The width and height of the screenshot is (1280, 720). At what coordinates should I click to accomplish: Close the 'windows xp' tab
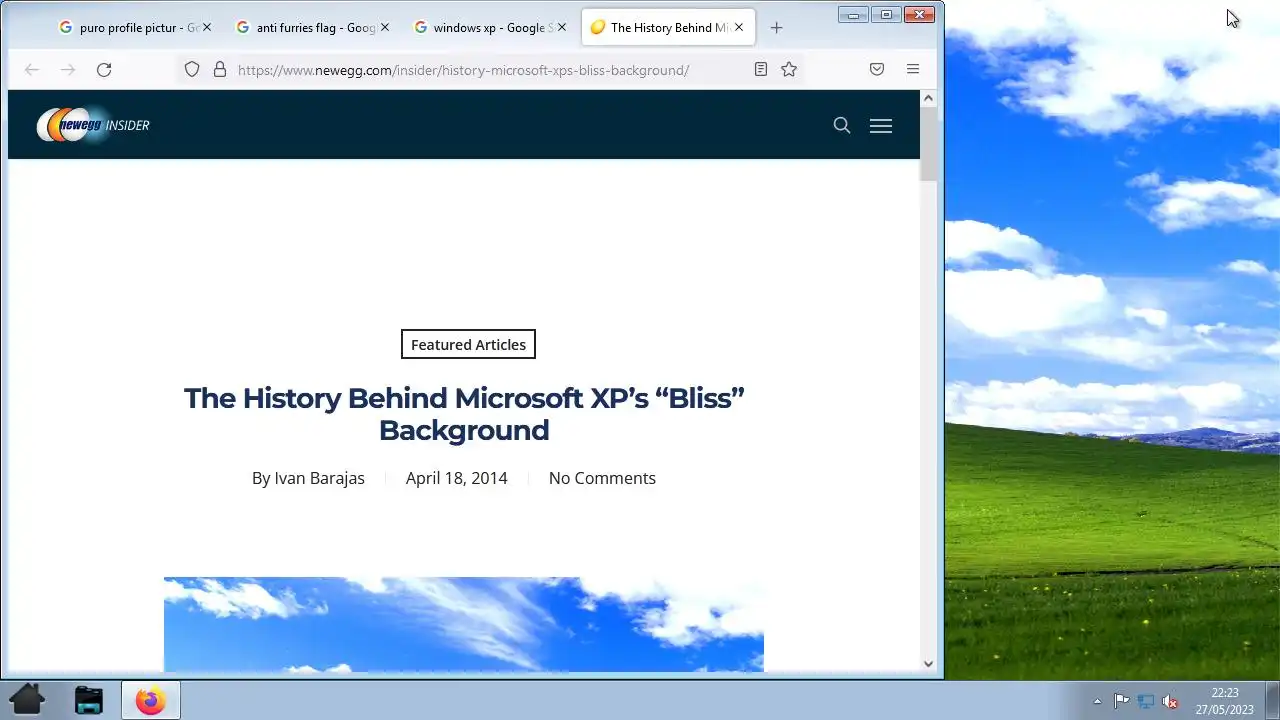point(561,28)
